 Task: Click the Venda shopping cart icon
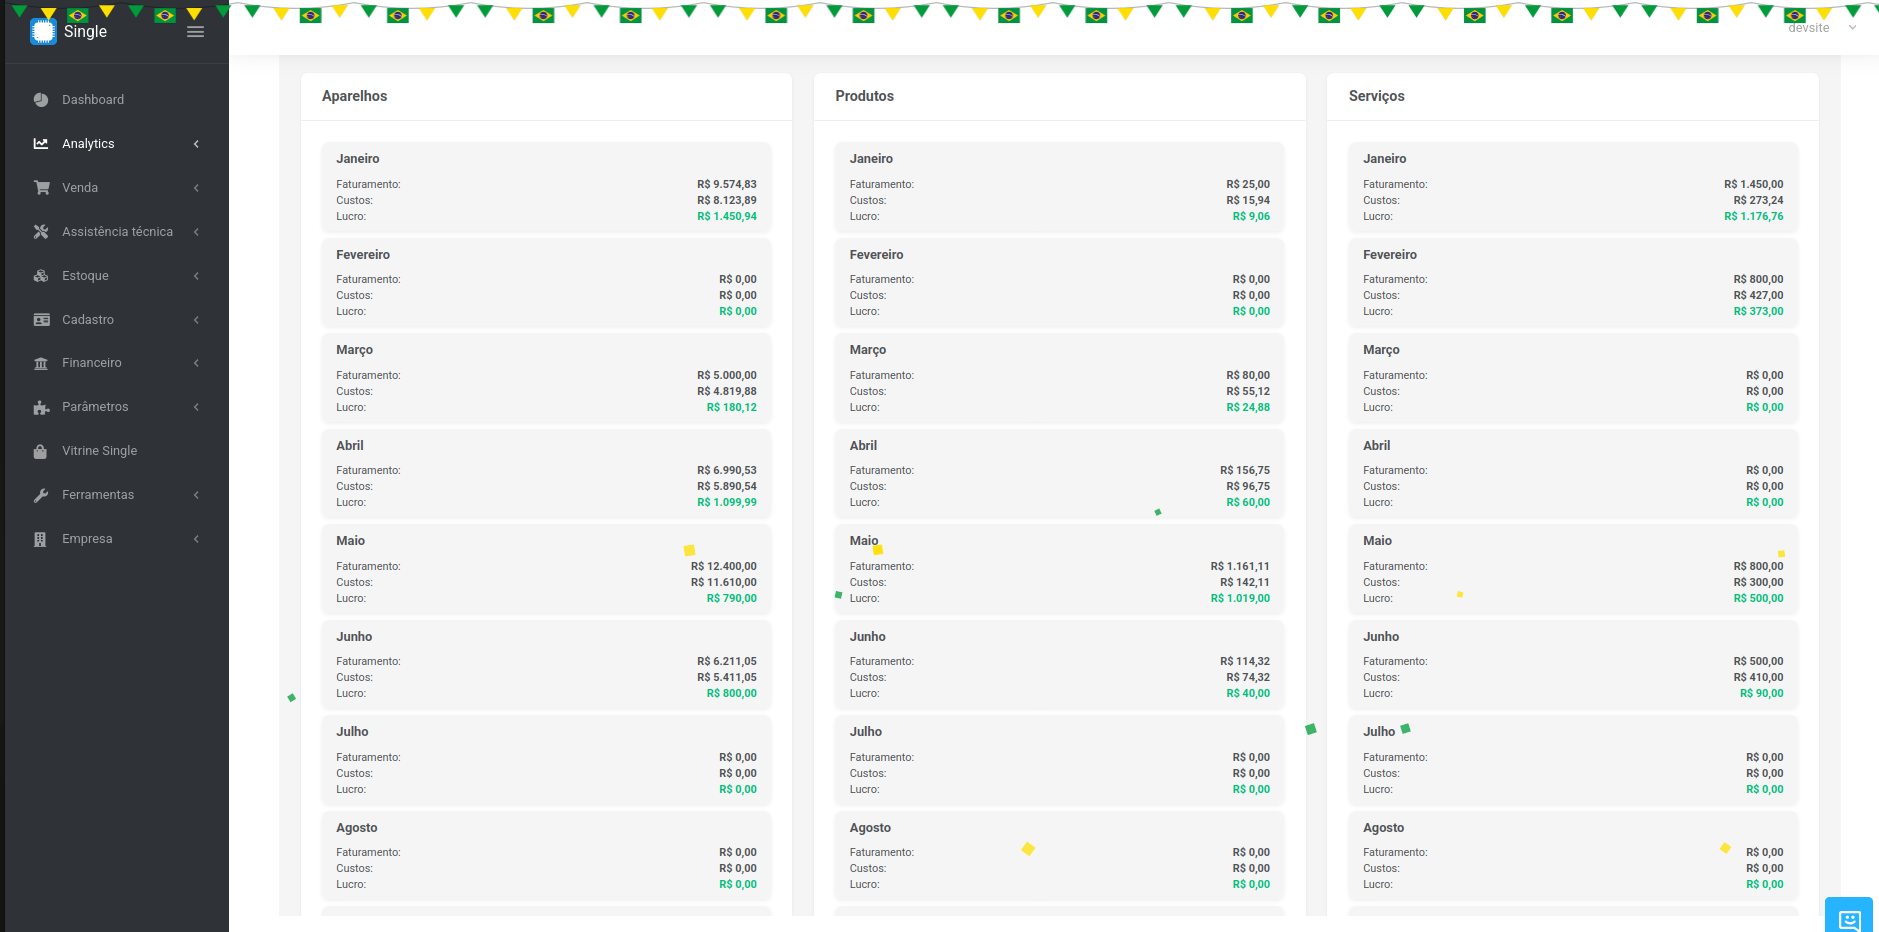pos(41,188)
